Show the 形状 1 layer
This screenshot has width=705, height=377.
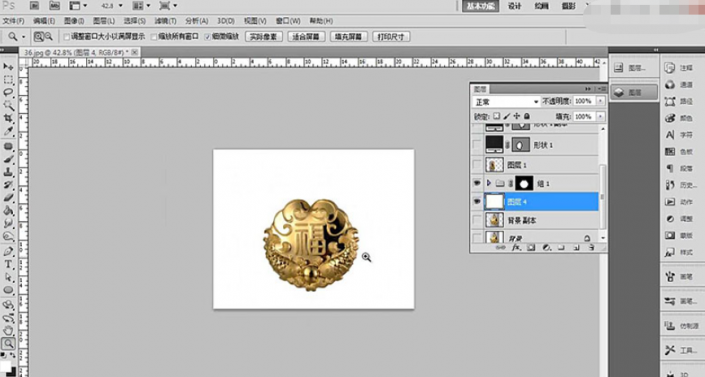(x=477, y=145)
